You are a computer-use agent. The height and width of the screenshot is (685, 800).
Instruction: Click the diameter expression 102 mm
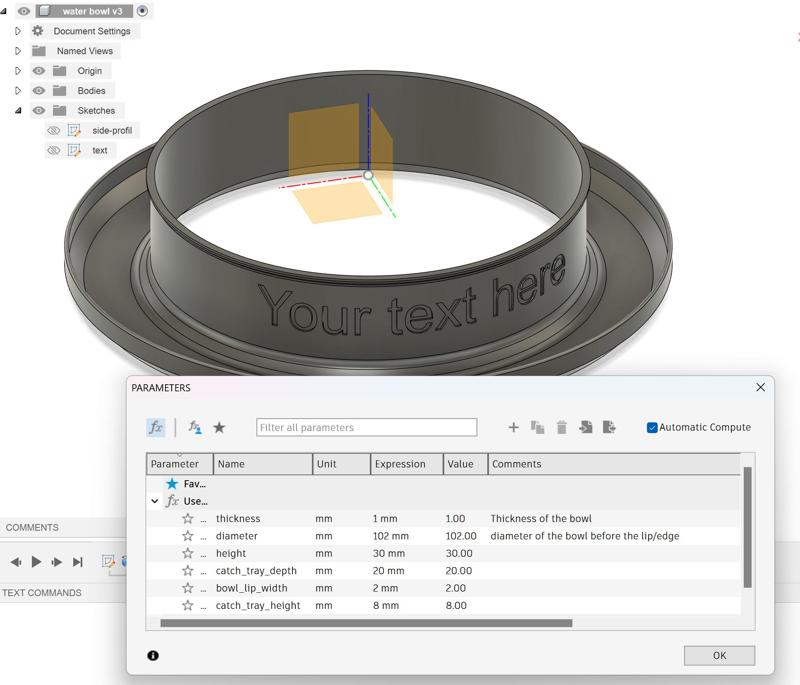pos(390,536)
